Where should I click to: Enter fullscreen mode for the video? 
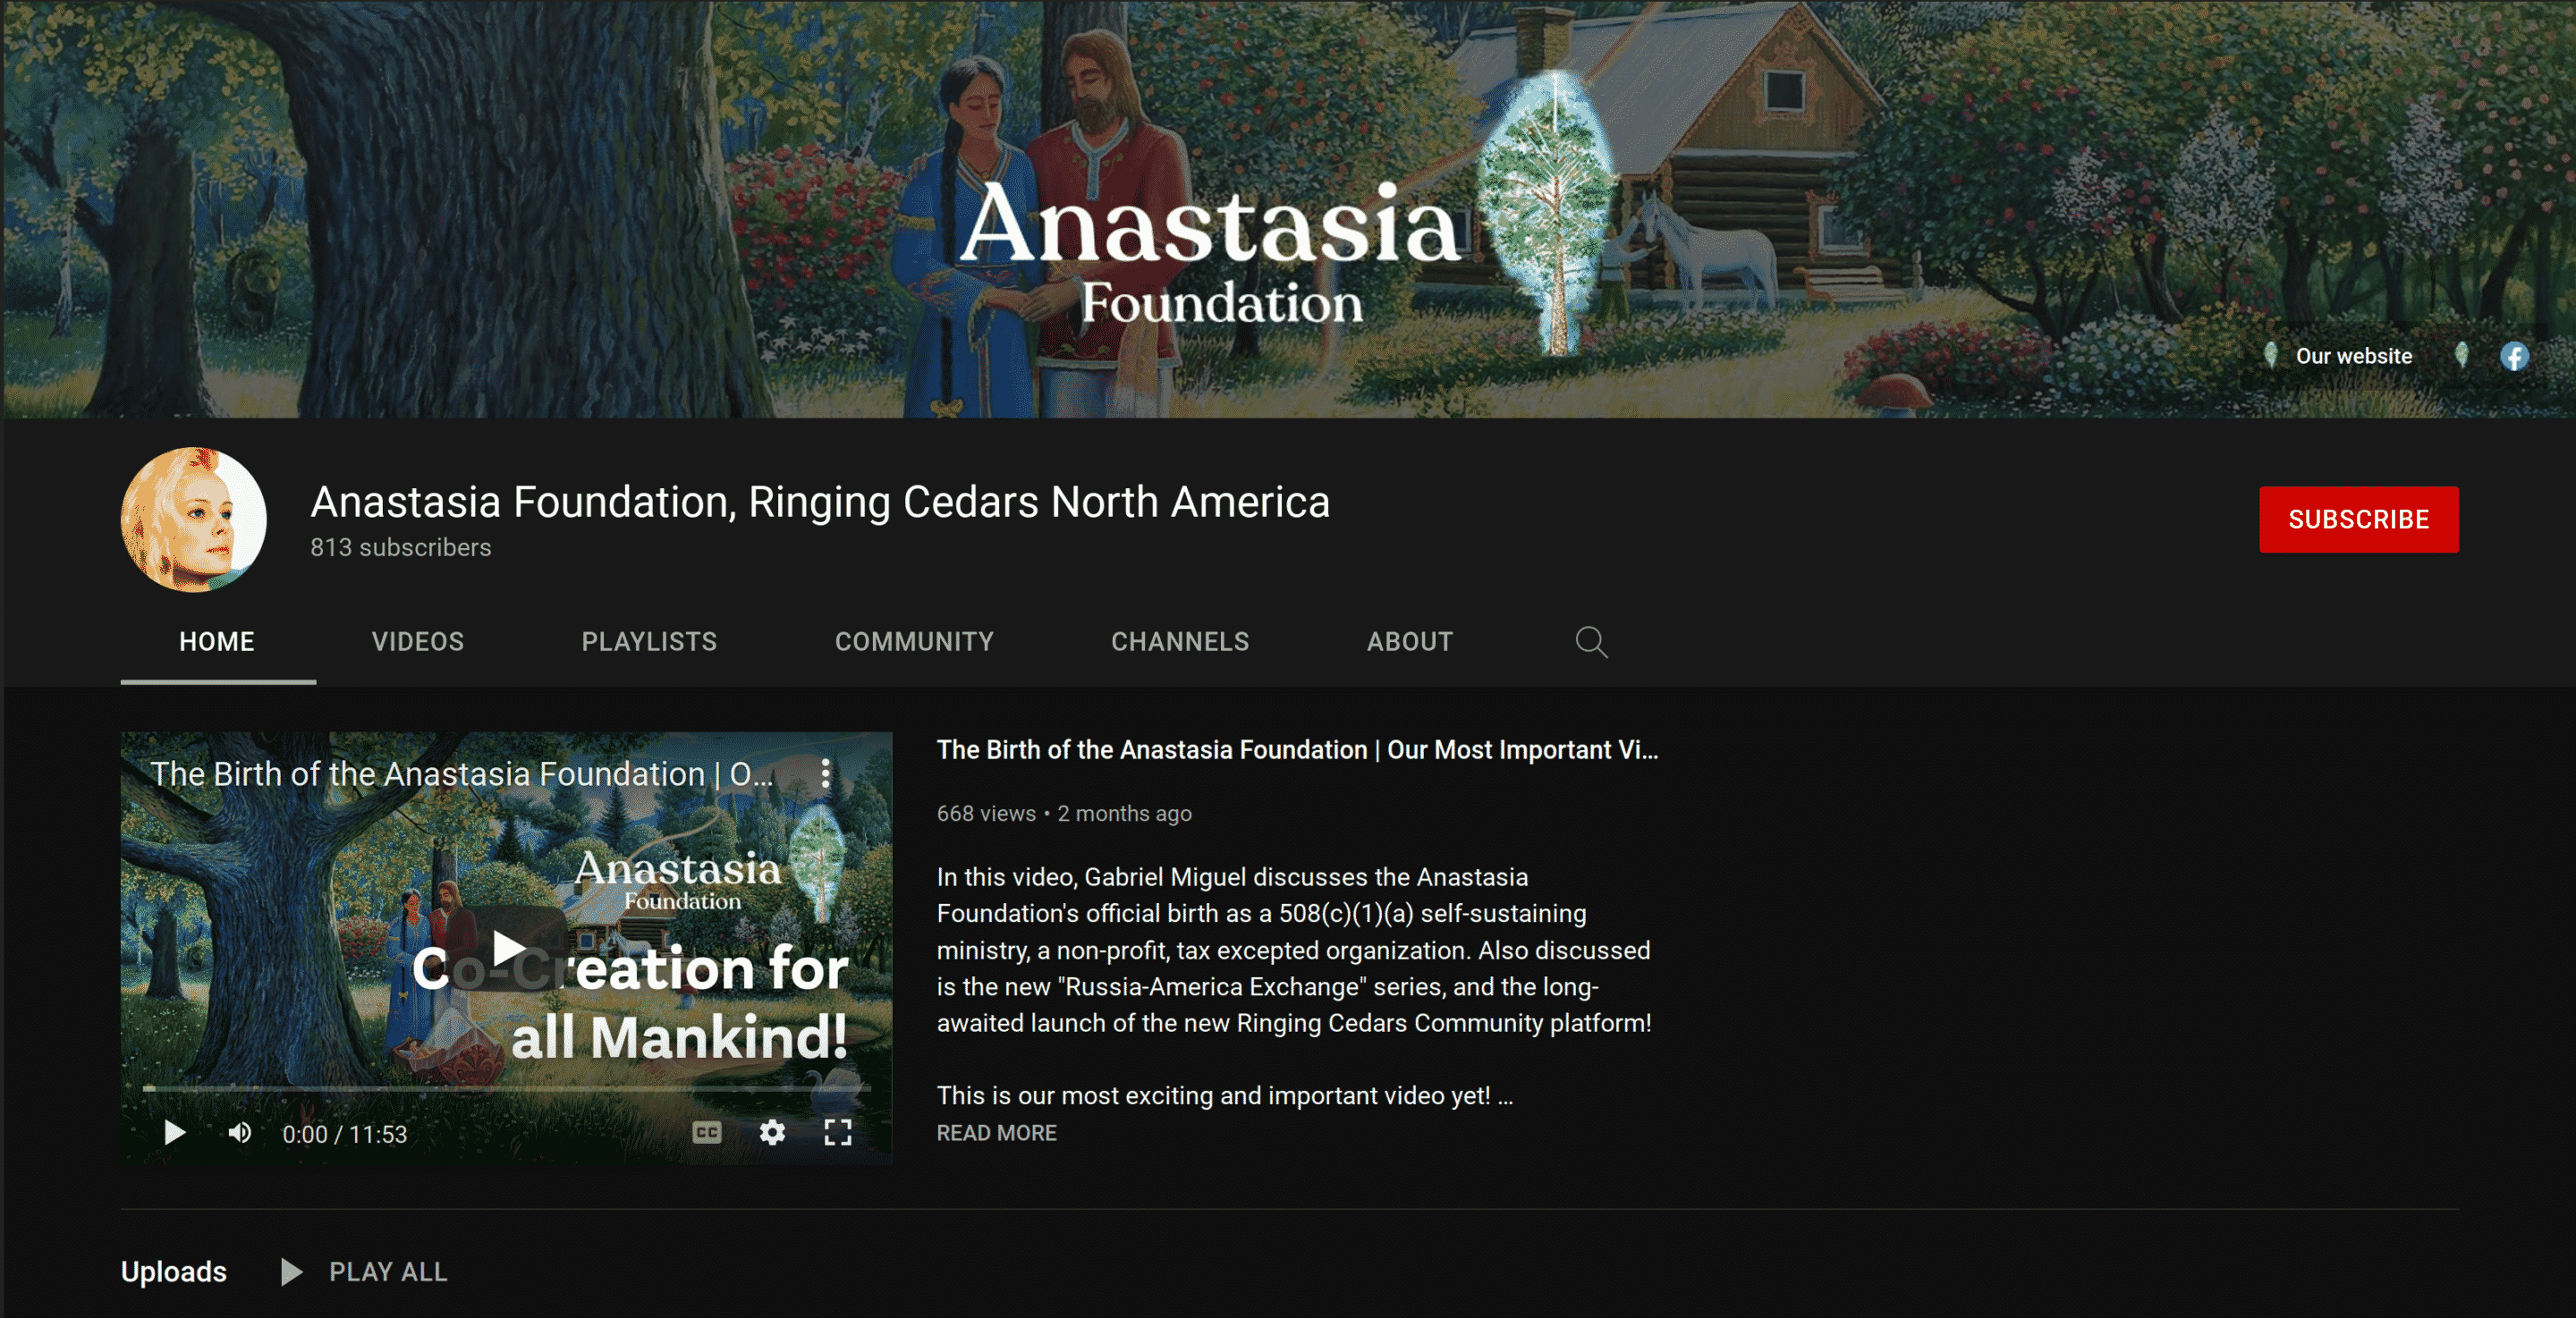tap(838, 1132)
